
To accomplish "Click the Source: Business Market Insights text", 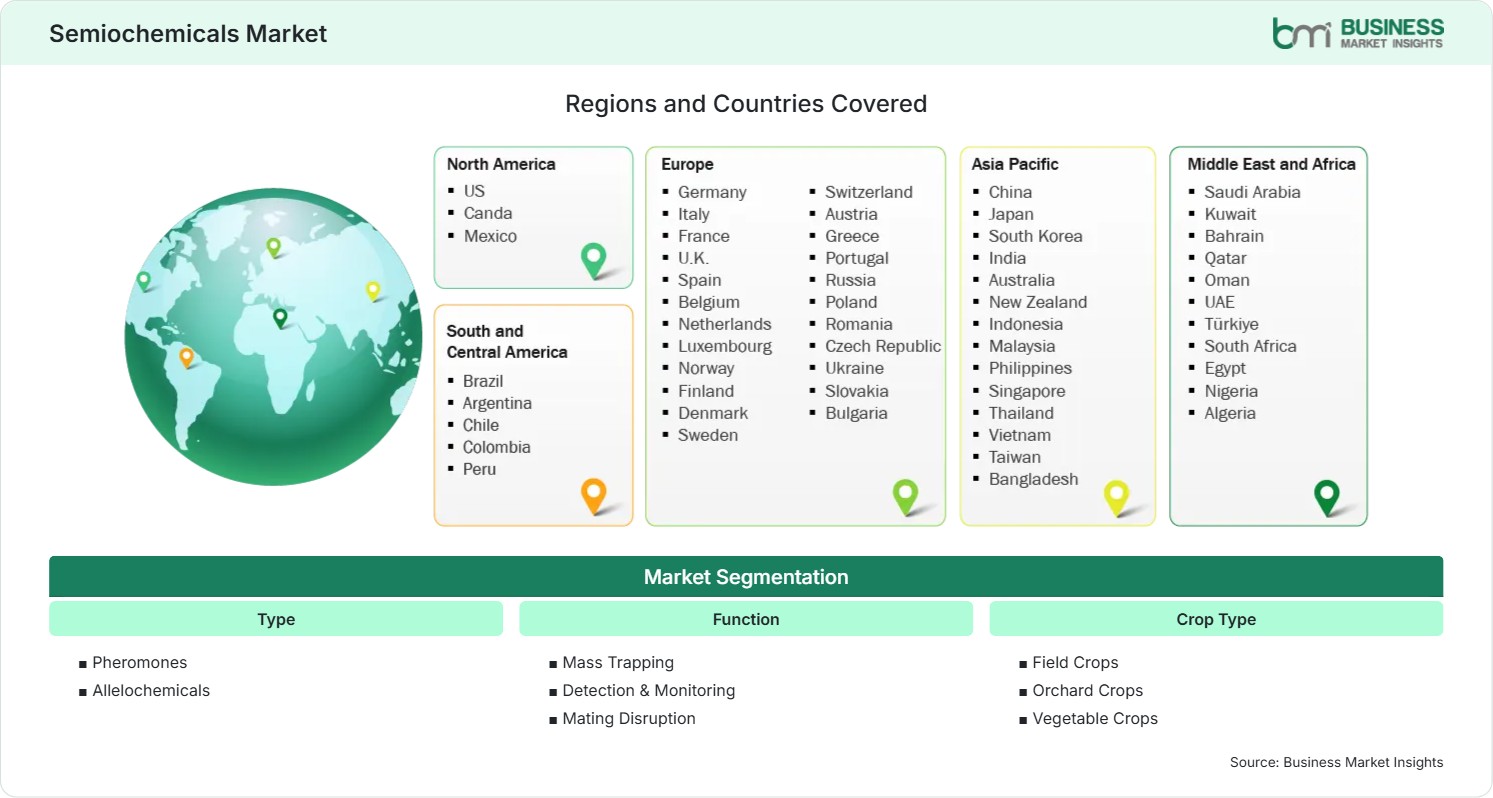I will 1337,762.
